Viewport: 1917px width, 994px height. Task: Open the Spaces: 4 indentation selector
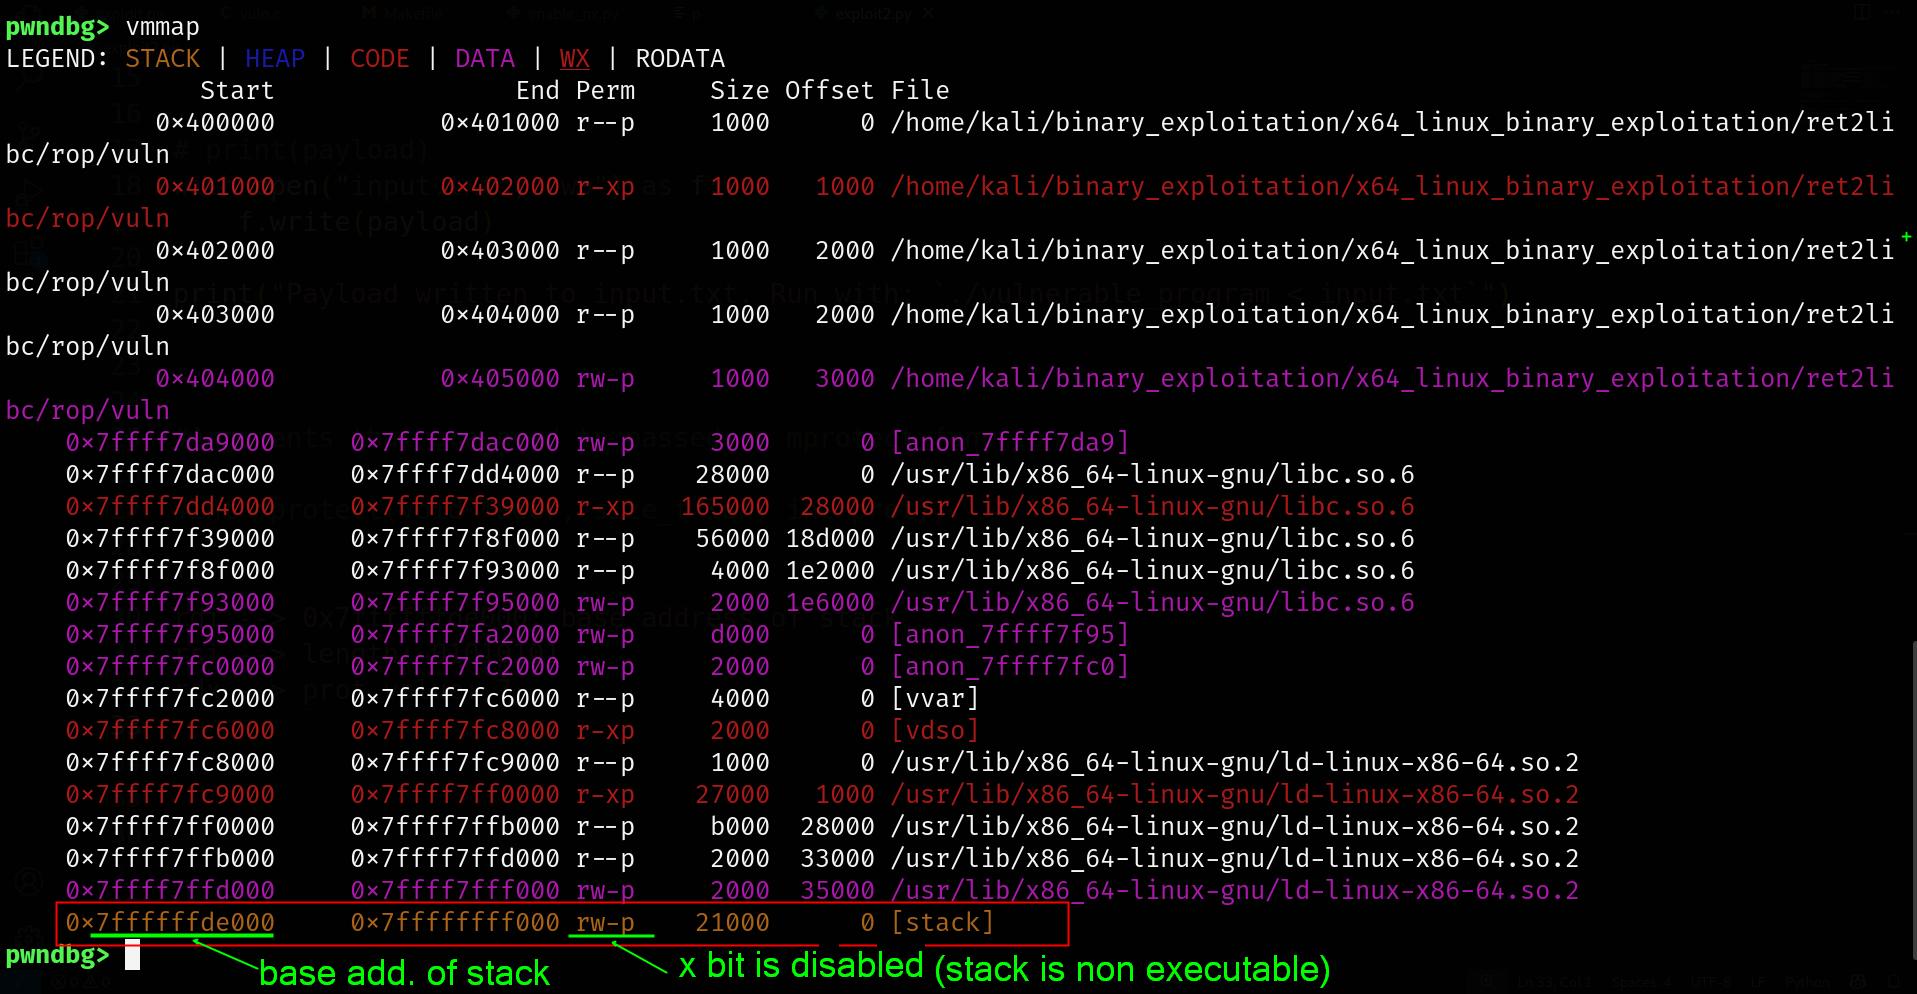1640,982
